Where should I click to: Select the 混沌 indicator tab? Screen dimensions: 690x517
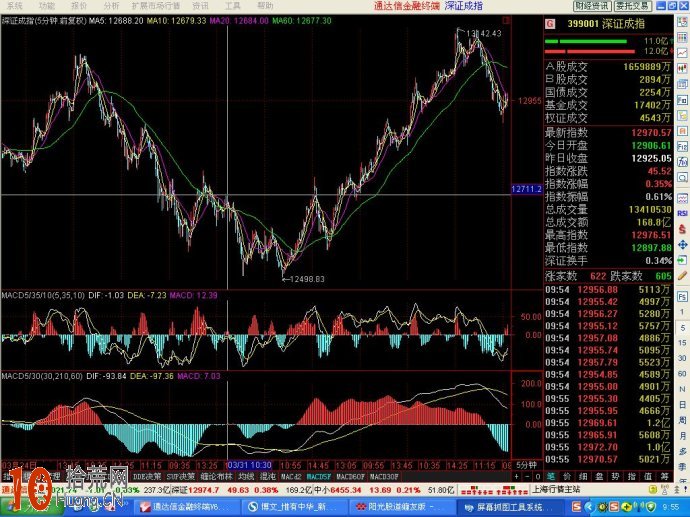[x=268, y=477]
